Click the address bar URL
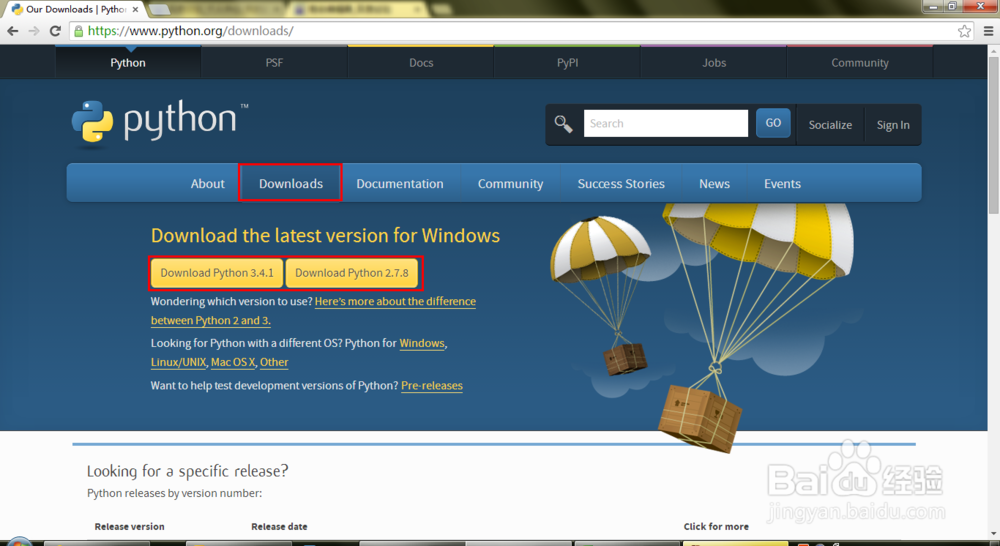This screenshot has width=1000, height=546. 190,31
